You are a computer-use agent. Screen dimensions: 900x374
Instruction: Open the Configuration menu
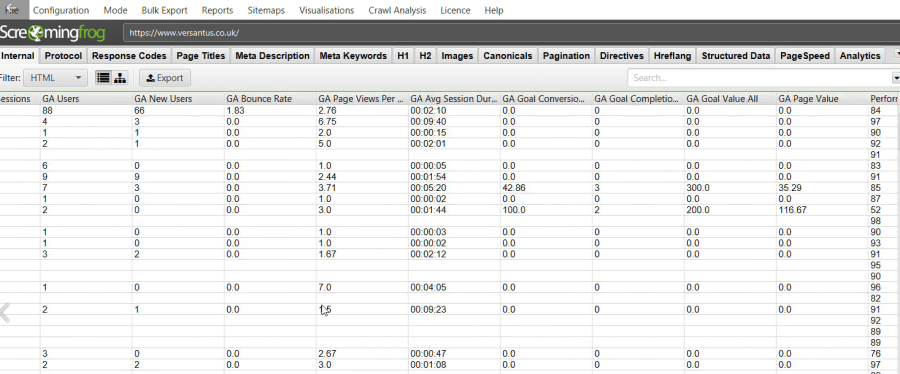pos(61,10)
